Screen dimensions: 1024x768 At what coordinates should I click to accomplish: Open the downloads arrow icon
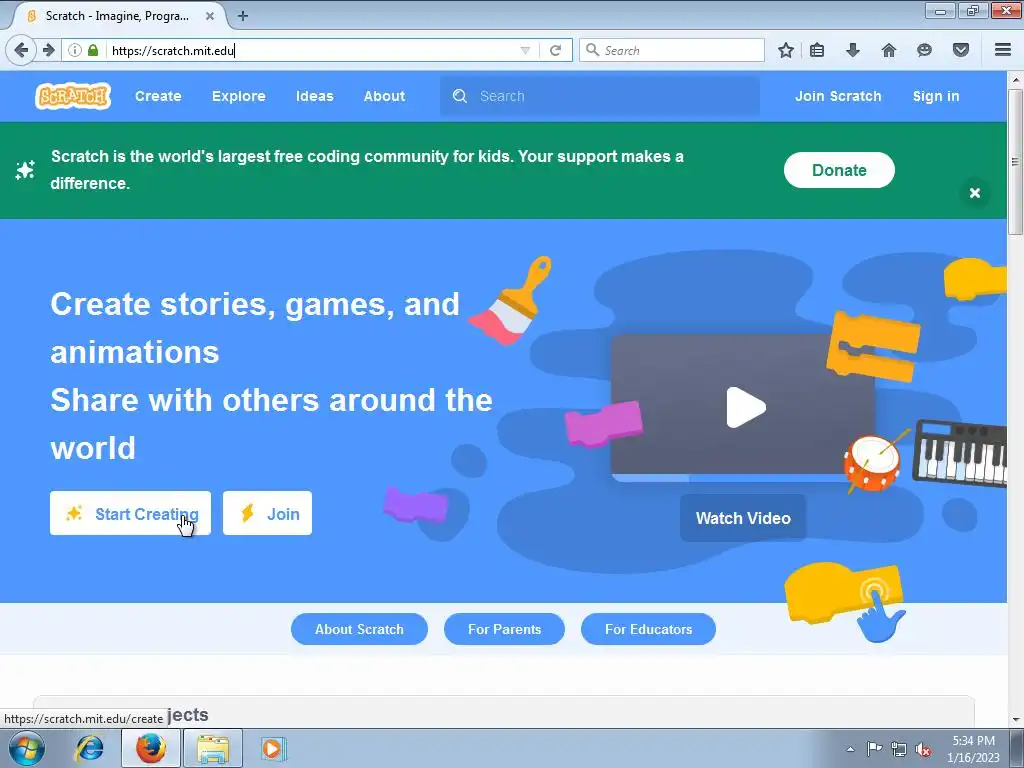[853, 50]
